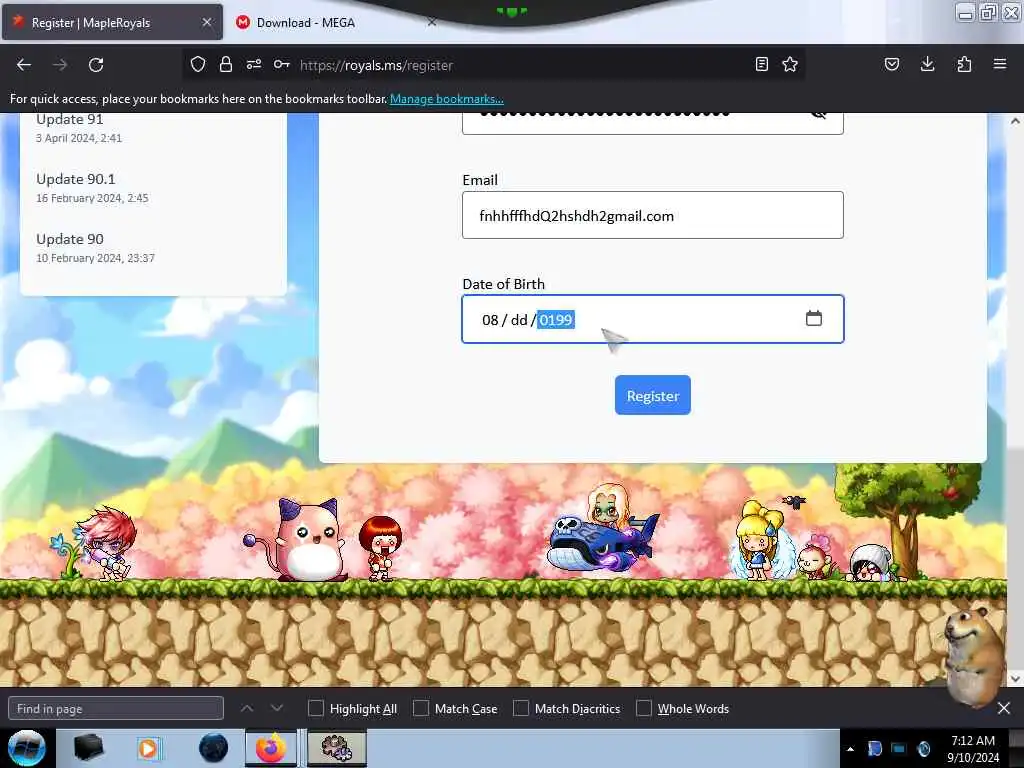The width and height of the screenshot is (1024, 768).
Task: Click the taskbar clock showing 7:12 AM
Action: click(x=973, y=748)
